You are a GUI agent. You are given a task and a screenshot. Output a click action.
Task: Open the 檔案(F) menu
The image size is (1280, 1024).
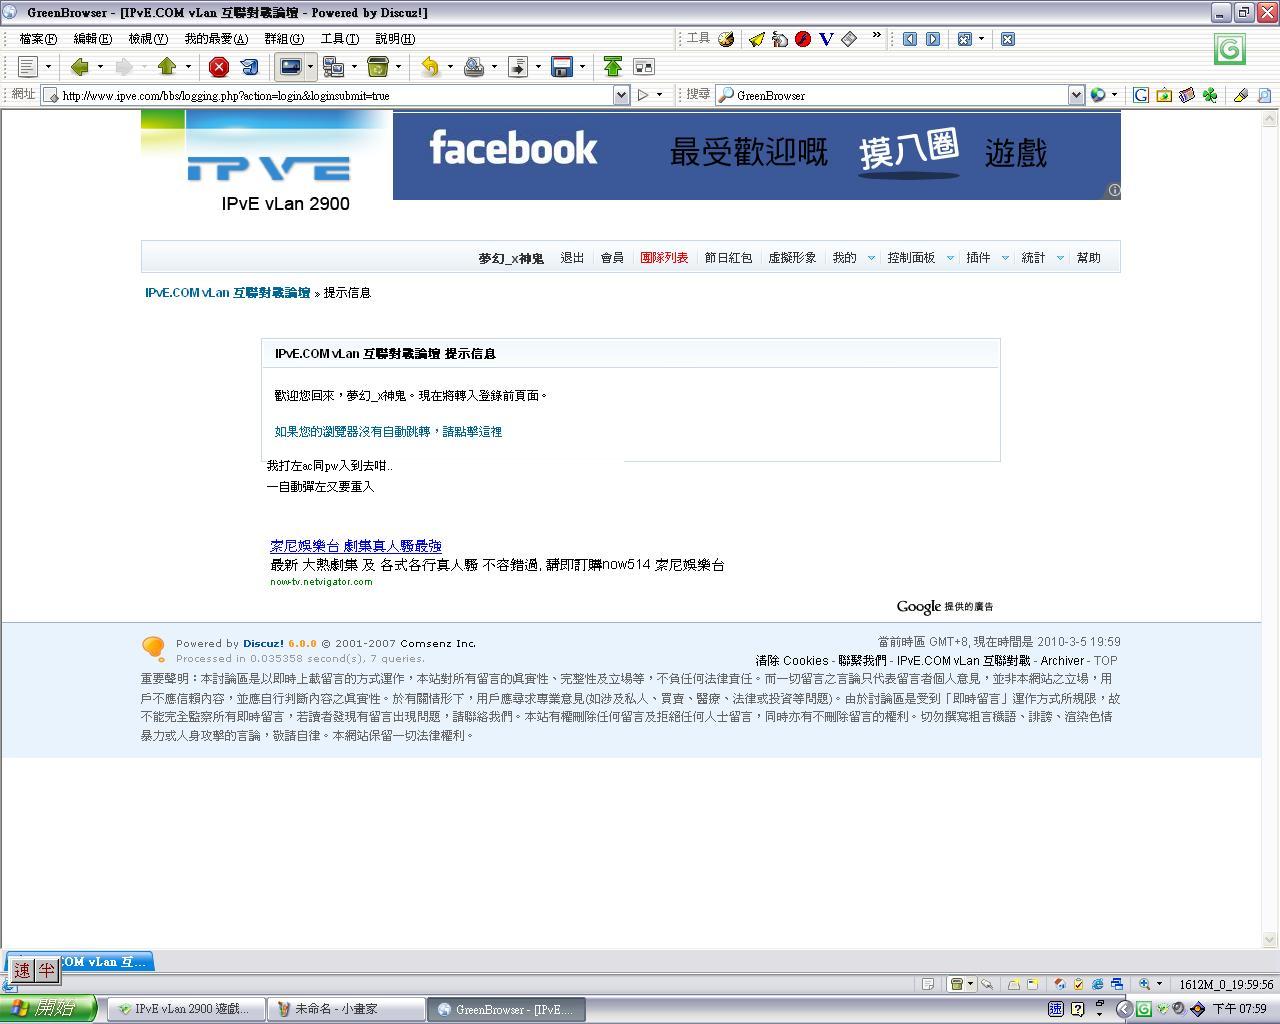(x=38, y=39)
